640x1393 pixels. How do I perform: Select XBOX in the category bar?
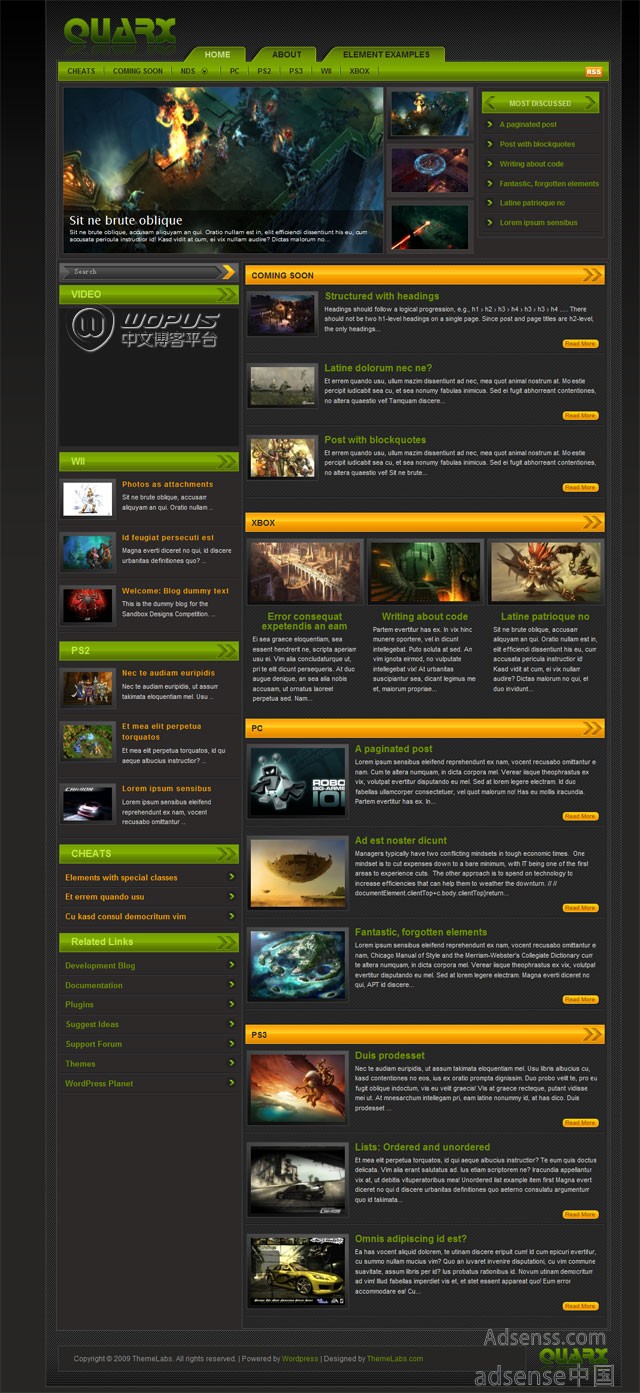(x=359, y=71)
